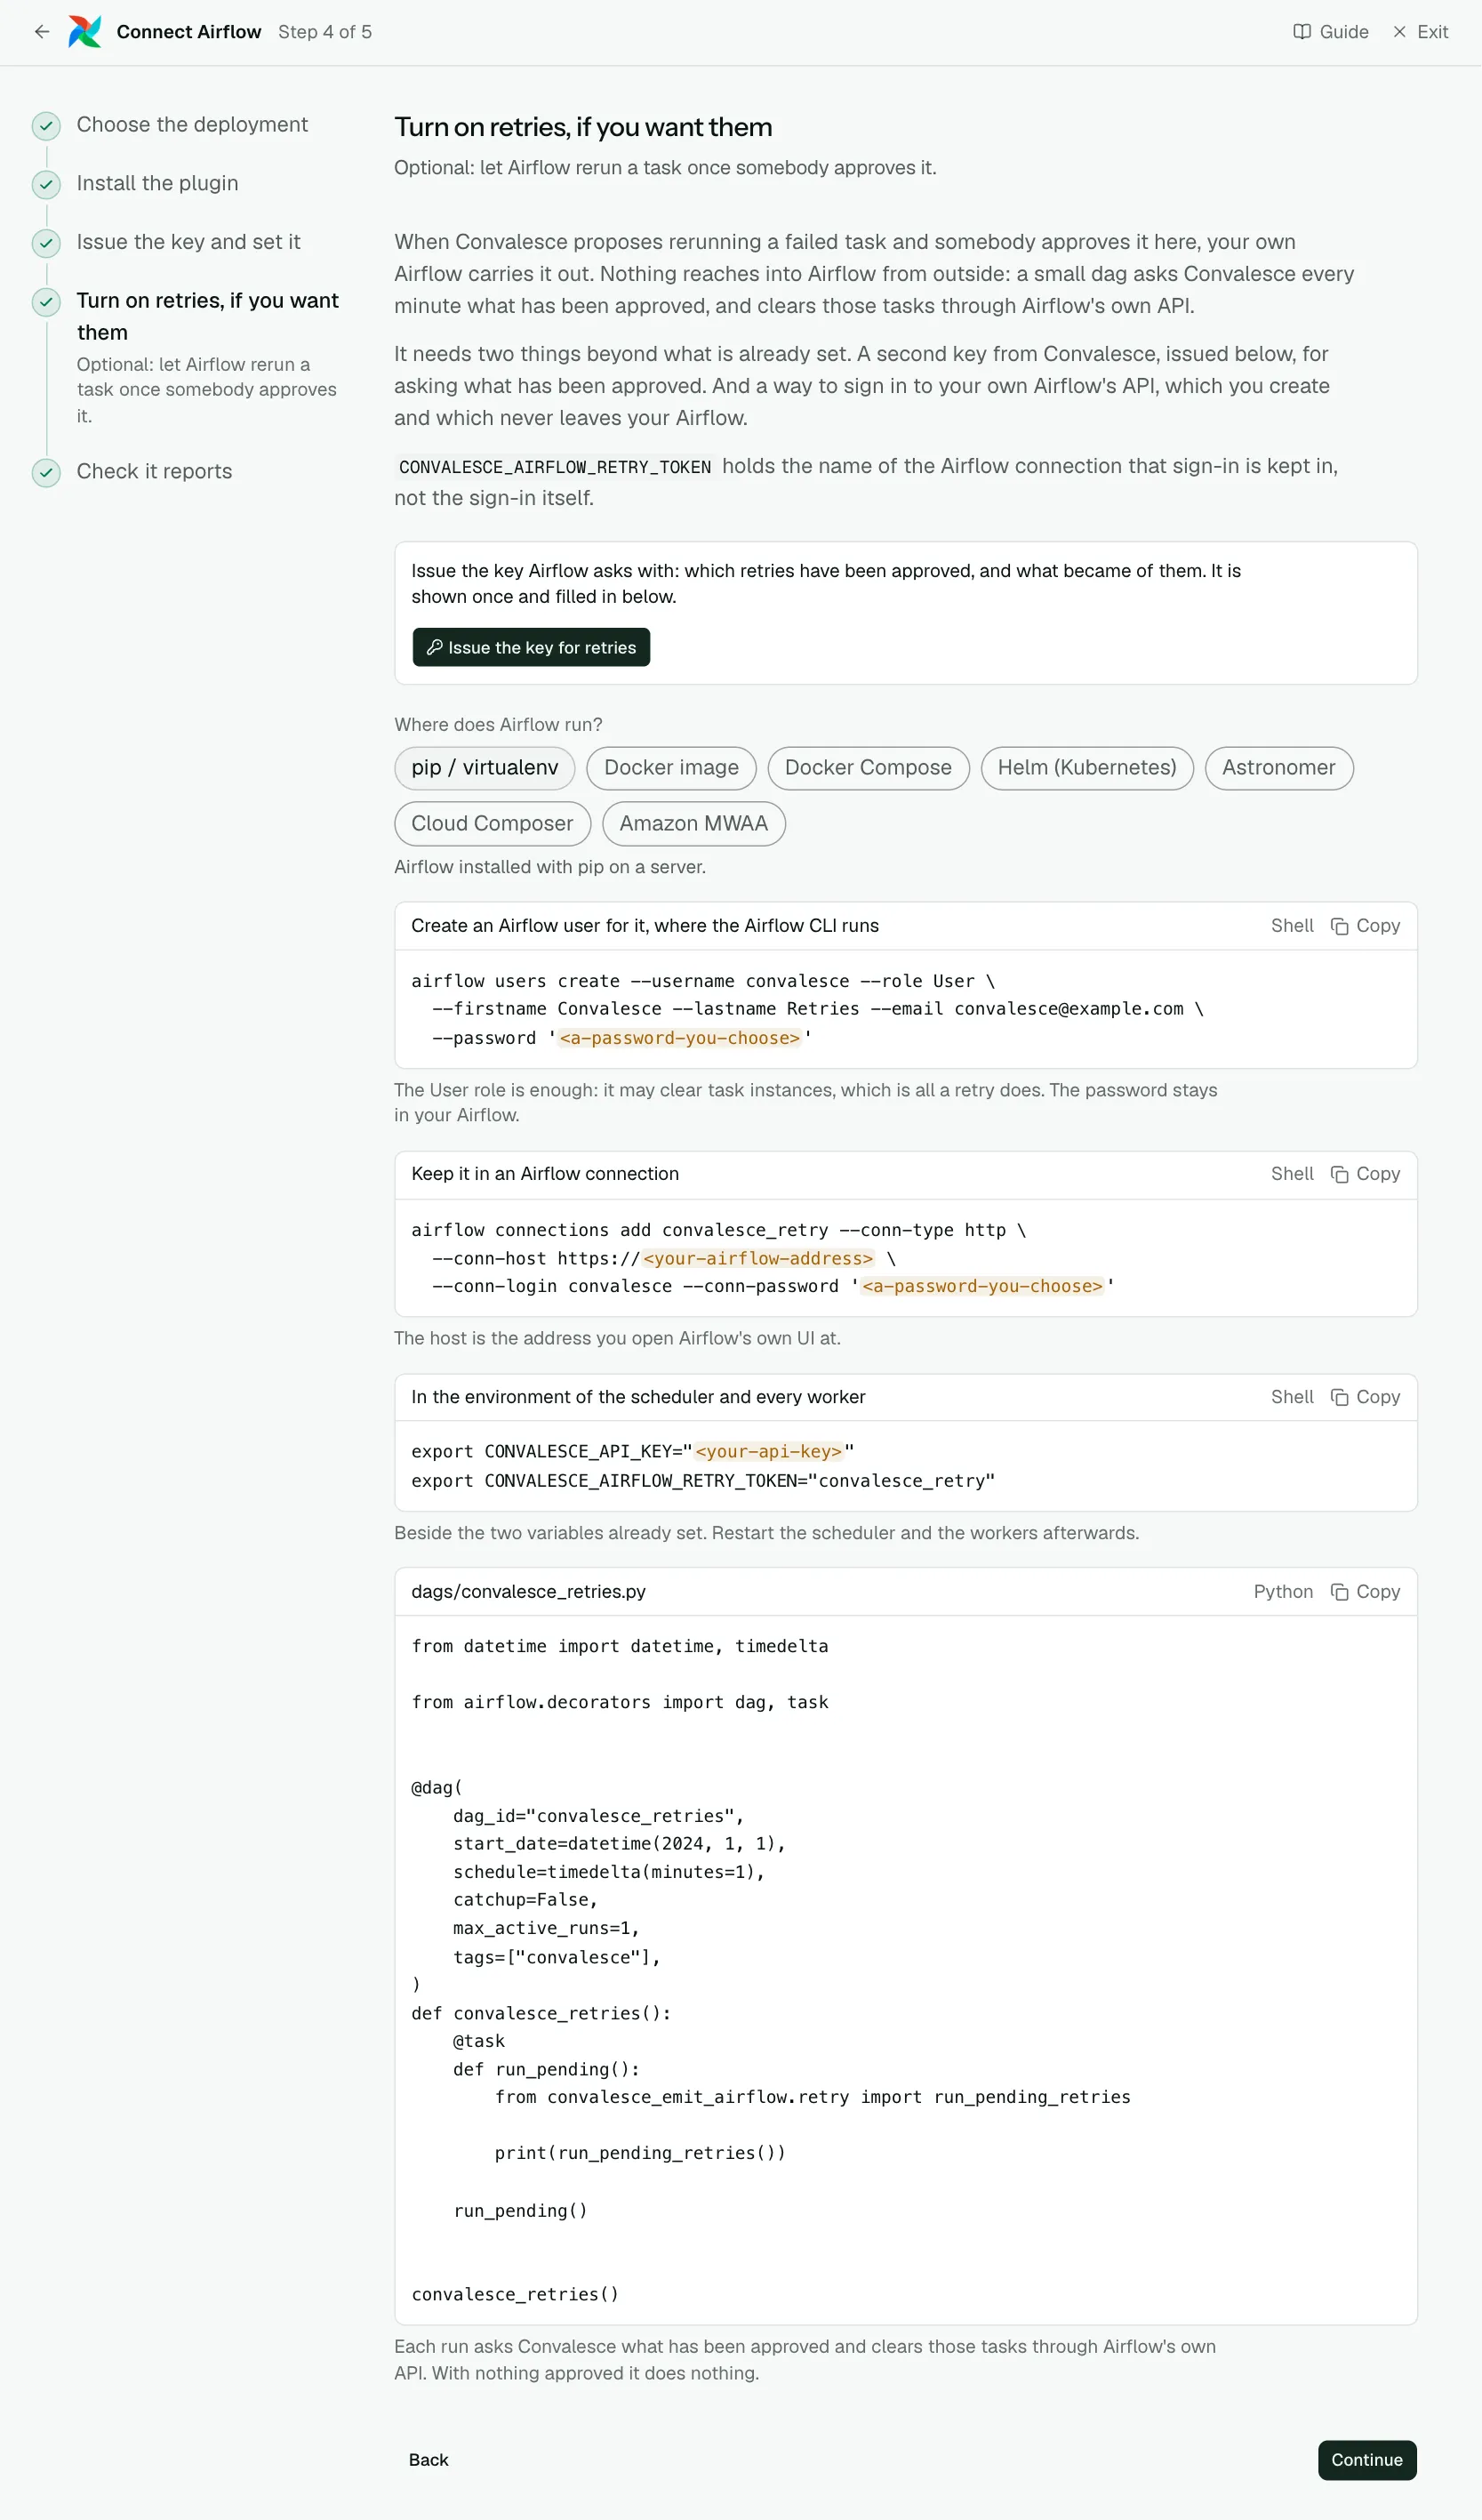Click the <your-api-key> placeholder
The image size is (1482, 2520).
coord(769,1452)
